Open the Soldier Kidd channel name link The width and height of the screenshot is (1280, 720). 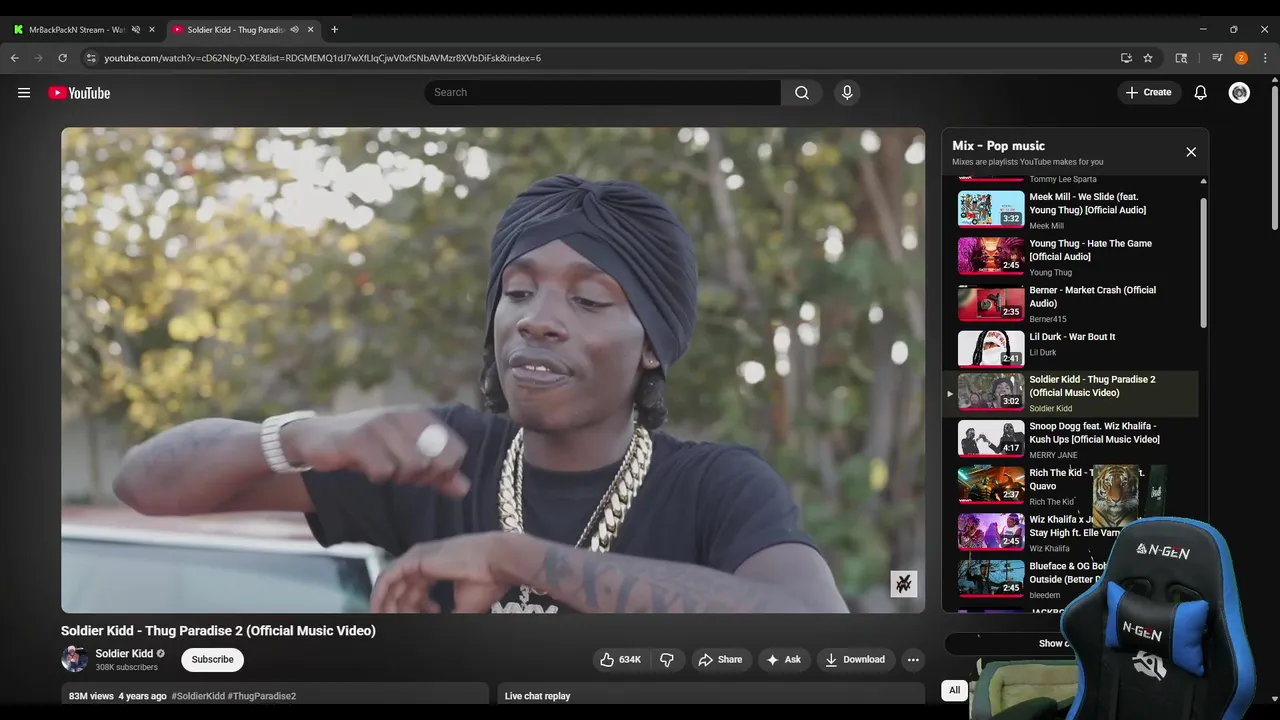[124, 654]
